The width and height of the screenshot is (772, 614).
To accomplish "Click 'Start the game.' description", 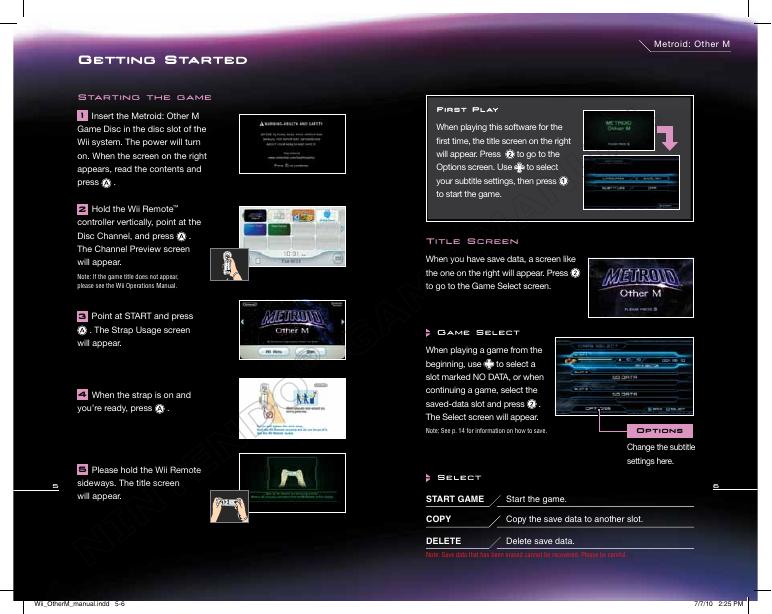I will (x=536, y=499).
